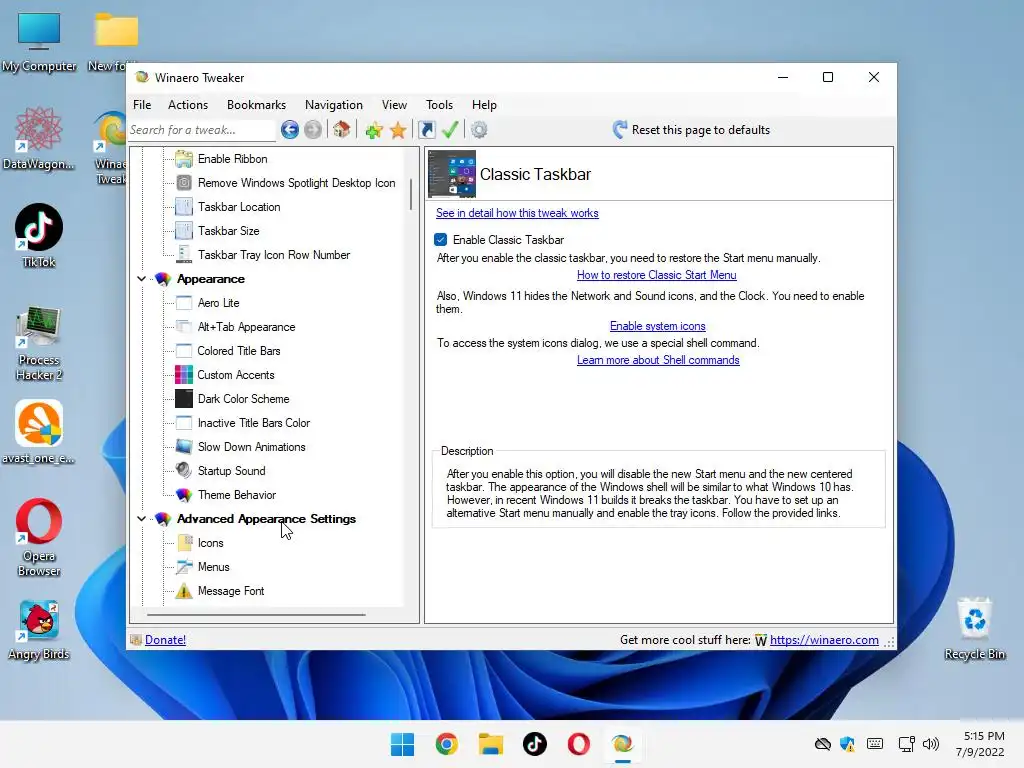Open TikTok from the taskbar
The height and width of the screenshot is (768, 1024).
pyautogui.click(x=534, y=744)
